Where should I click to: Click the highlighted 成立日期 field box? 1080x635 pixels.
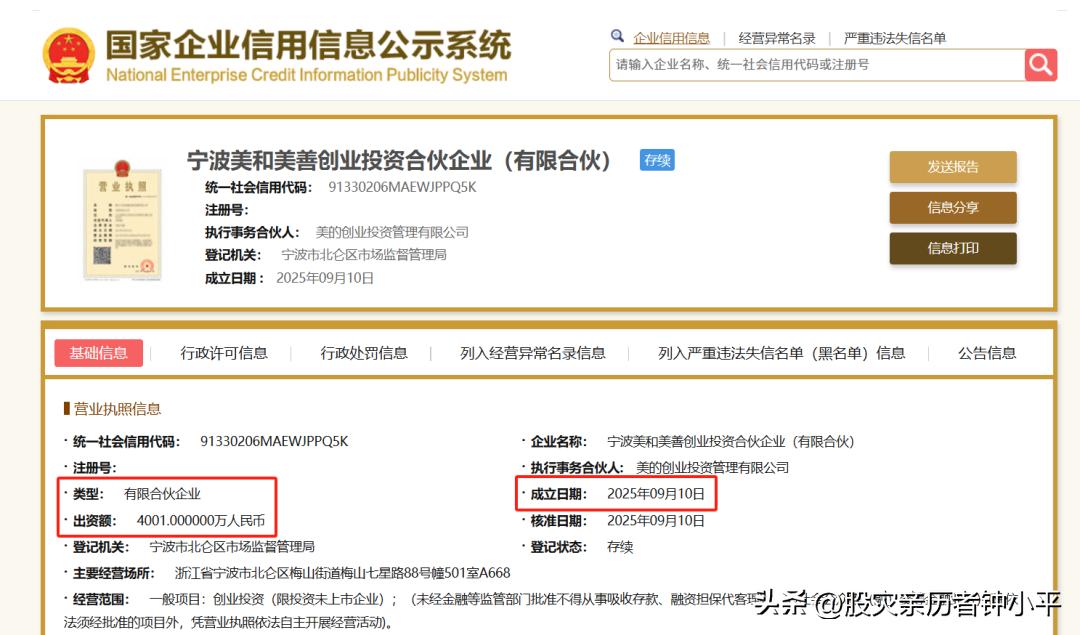click(x=615, y=493)
